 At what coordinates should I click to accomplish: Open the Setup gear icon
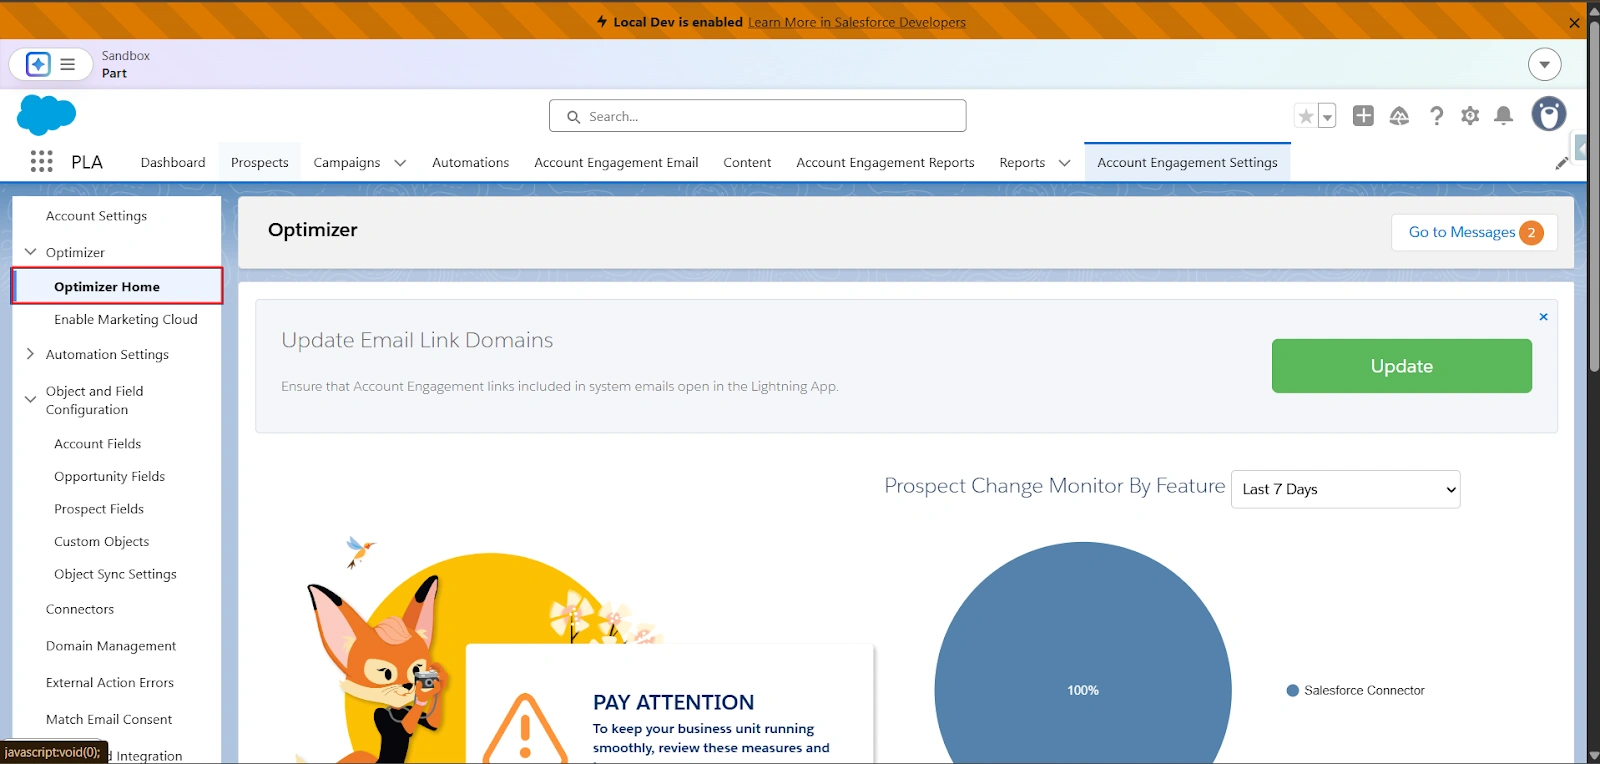[x=1470, y=116]
